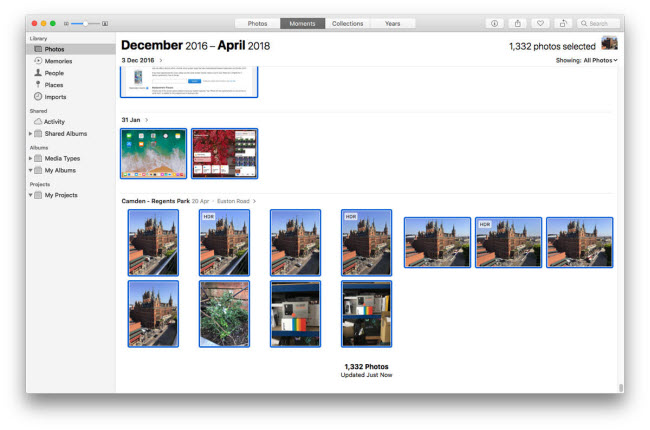Image resolution: width=650 pixels, height=430 pixels.
Task: Click the Rotate icon in toolbar
Action: click(565, 23)
